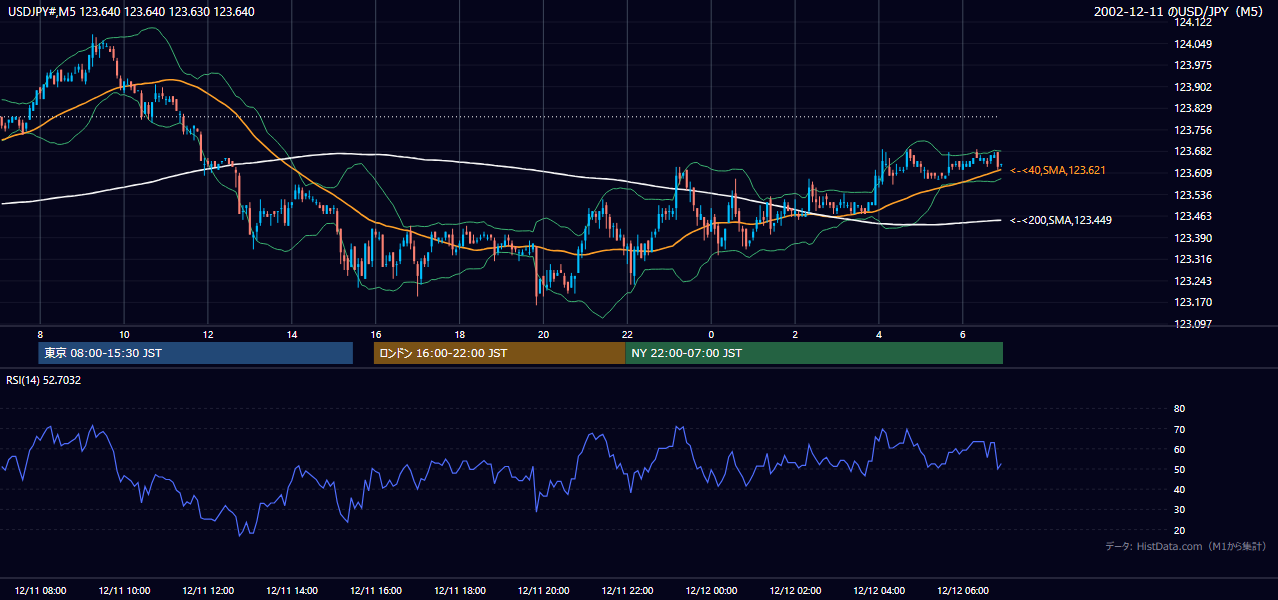Click the 12/12 06:00 time label

(x=963, y=591)
